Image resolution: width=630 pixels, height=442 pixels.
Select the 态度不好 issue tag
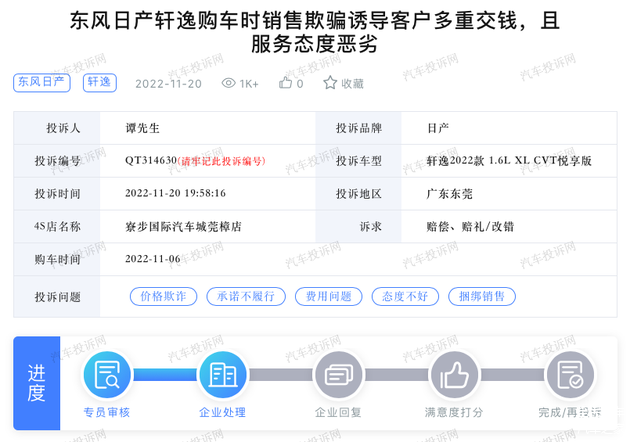pyautogui.click(x=404, y=297)
